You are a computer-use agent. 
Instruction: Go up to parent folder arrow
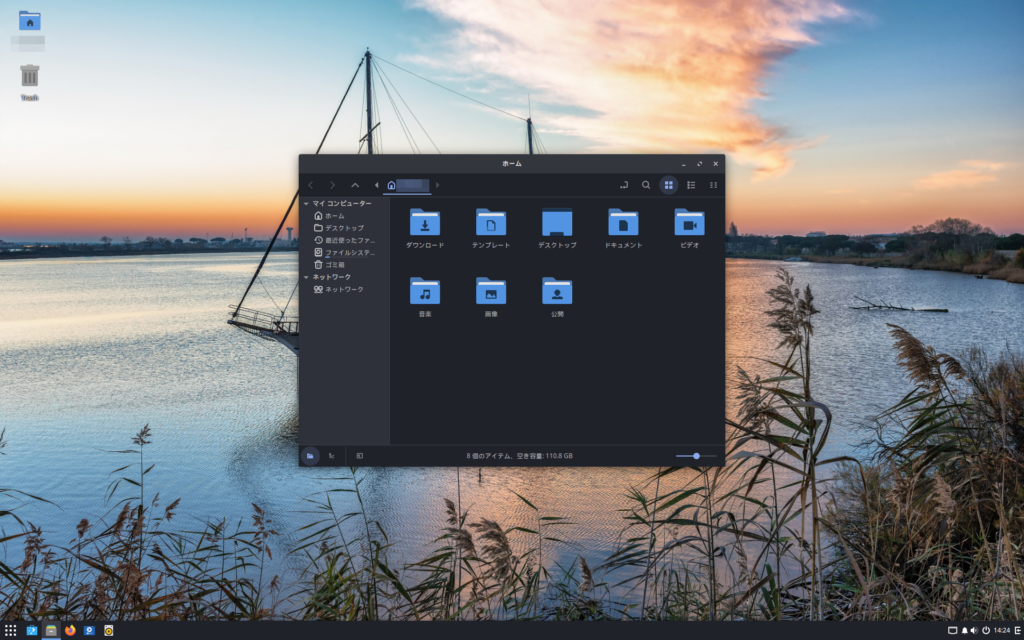[x=355, y=185]
